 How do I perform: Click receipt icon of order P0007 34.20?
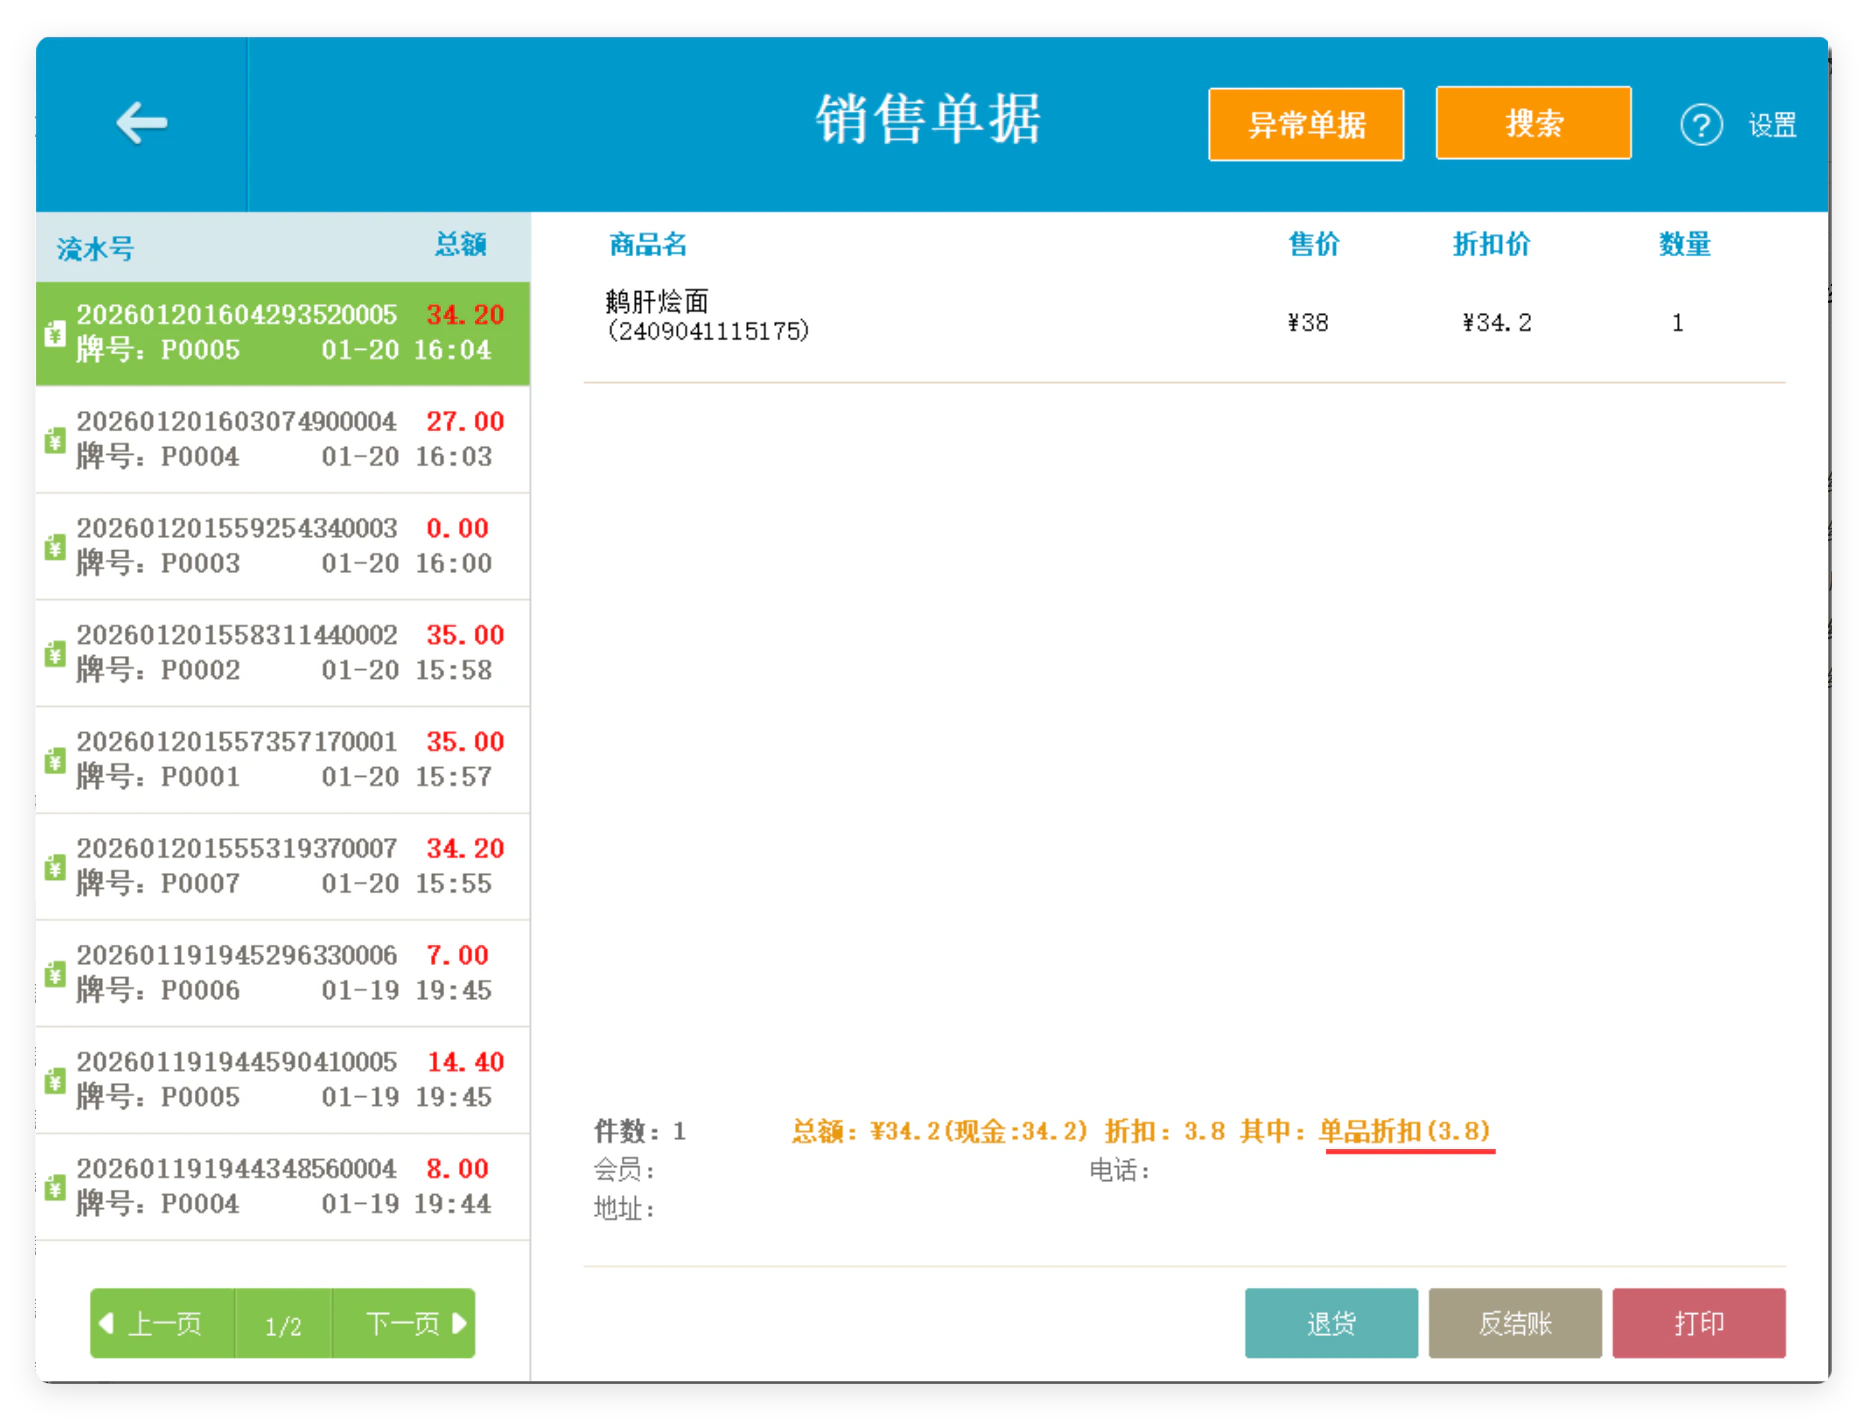[55, 867]
